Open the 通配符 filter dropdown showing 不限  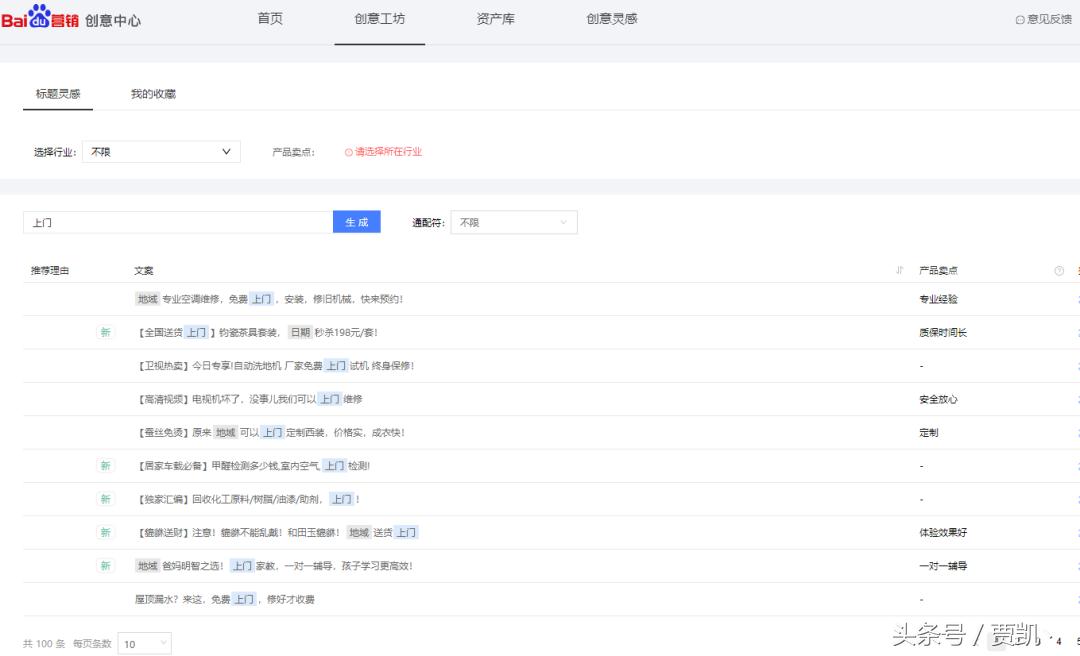click(x=514, y=222)
